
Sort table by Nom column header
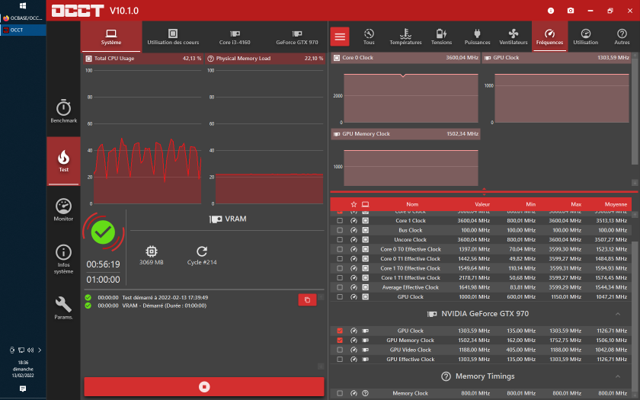412,204
